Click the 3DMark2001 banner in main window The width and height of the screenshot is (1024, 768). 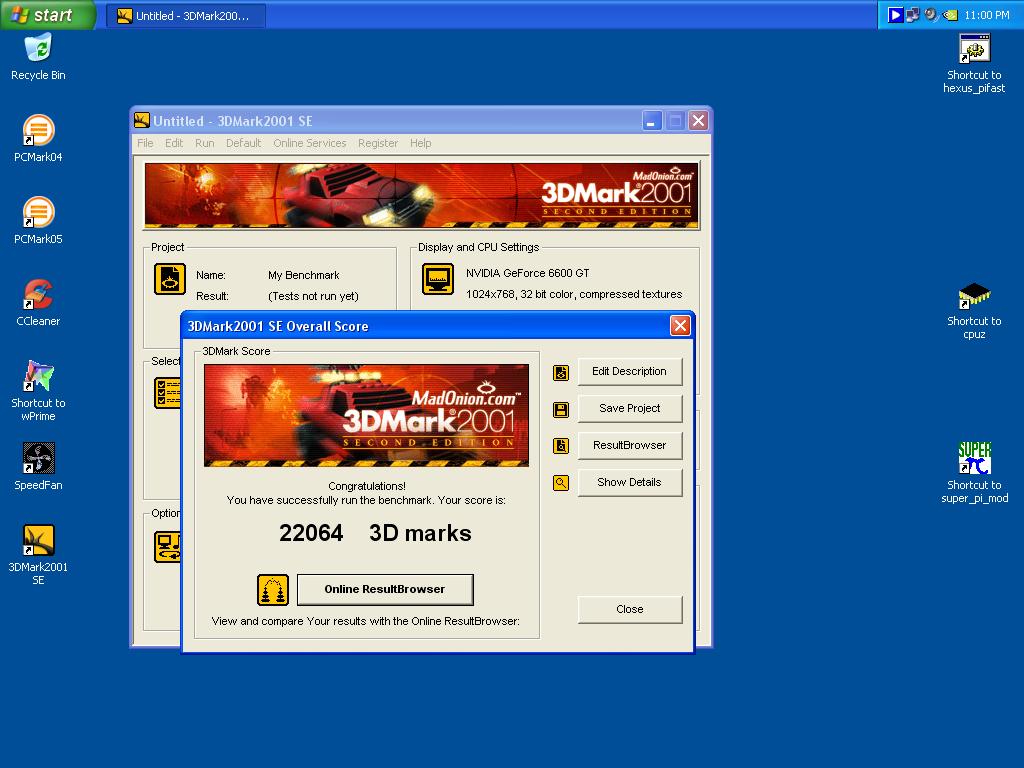pyautogui.click(x=422, y=196)
